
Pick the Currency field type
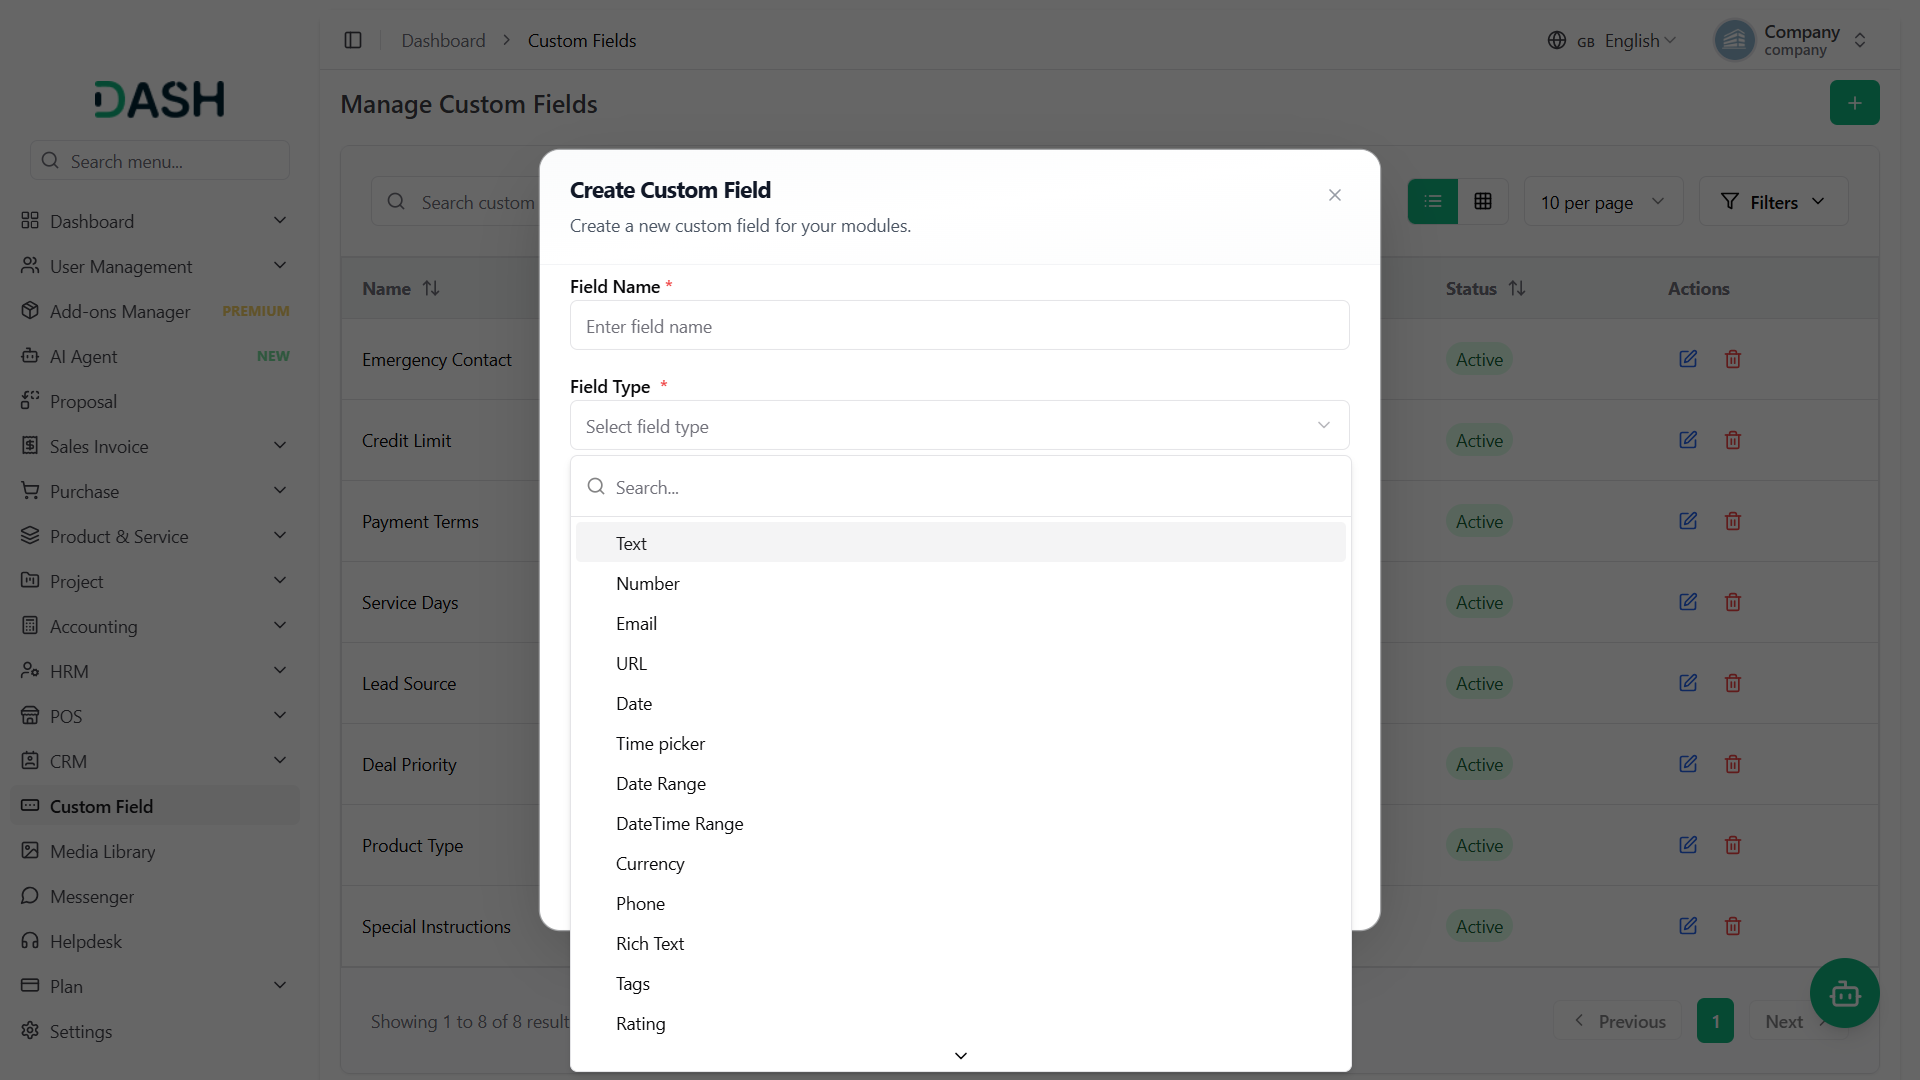coord(960,863)
